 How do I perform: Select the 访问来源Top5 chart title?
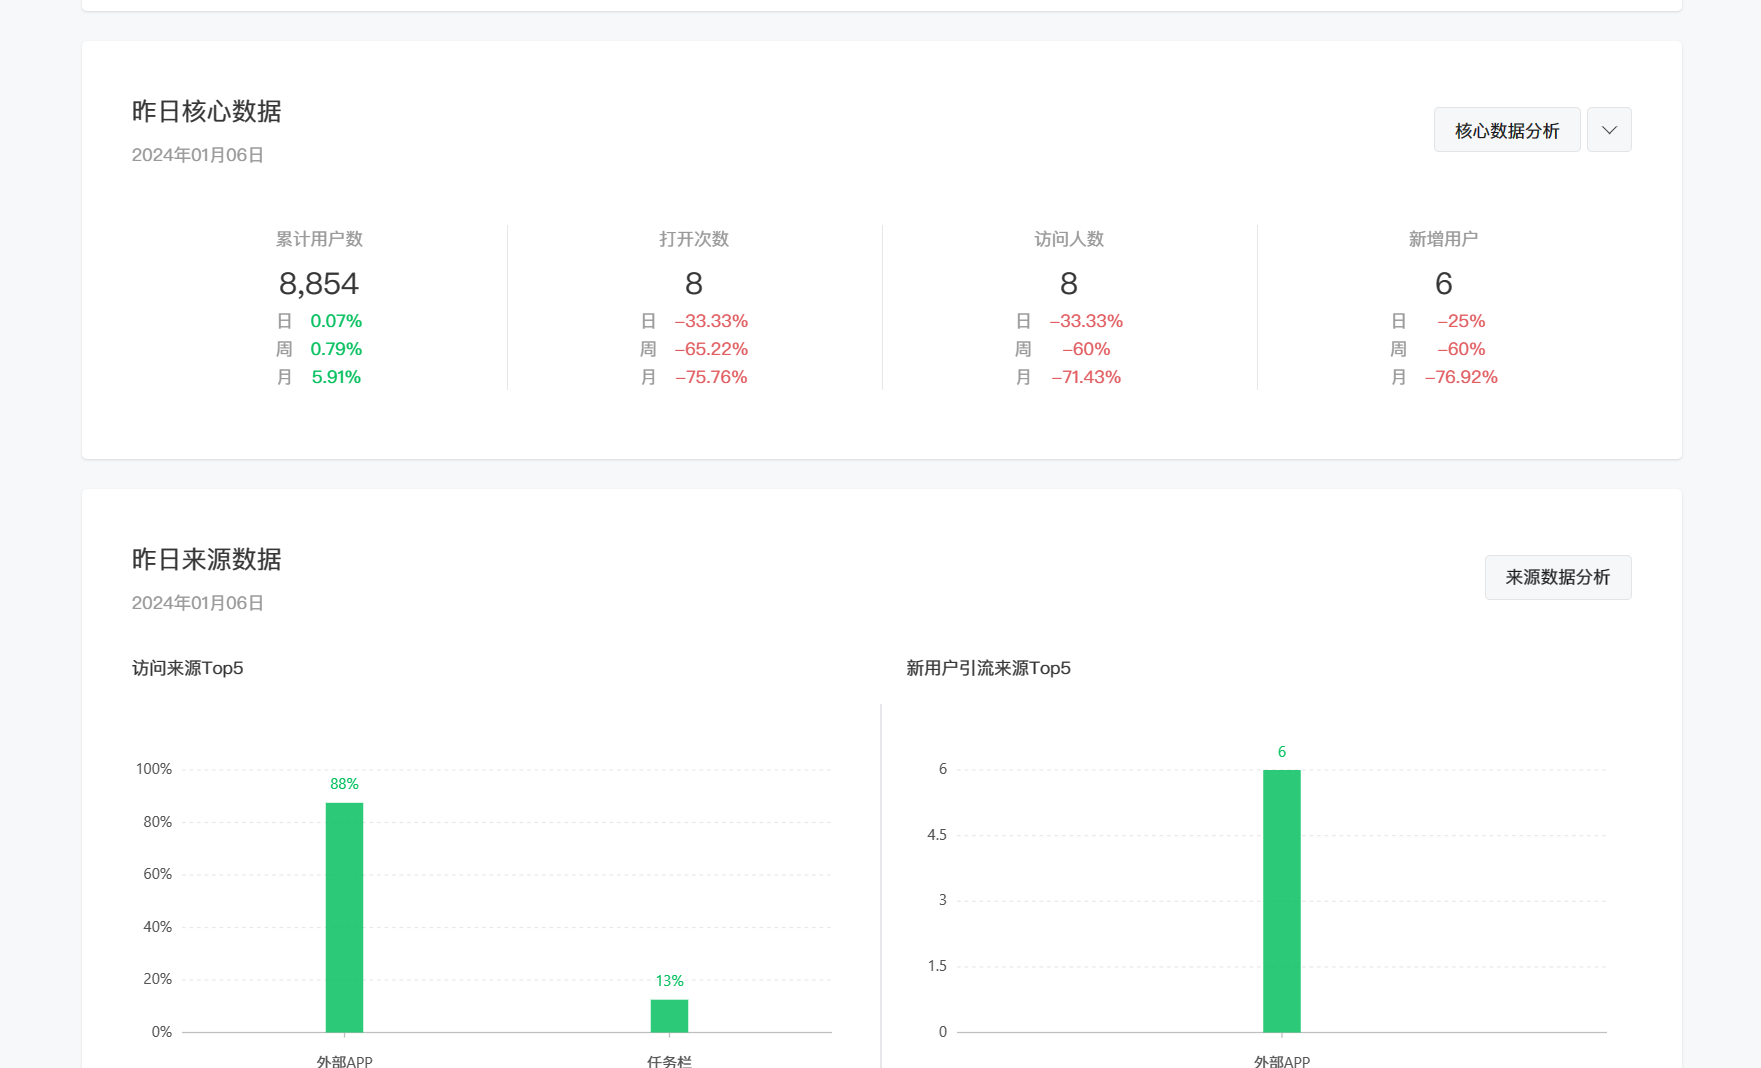[188, 668]
